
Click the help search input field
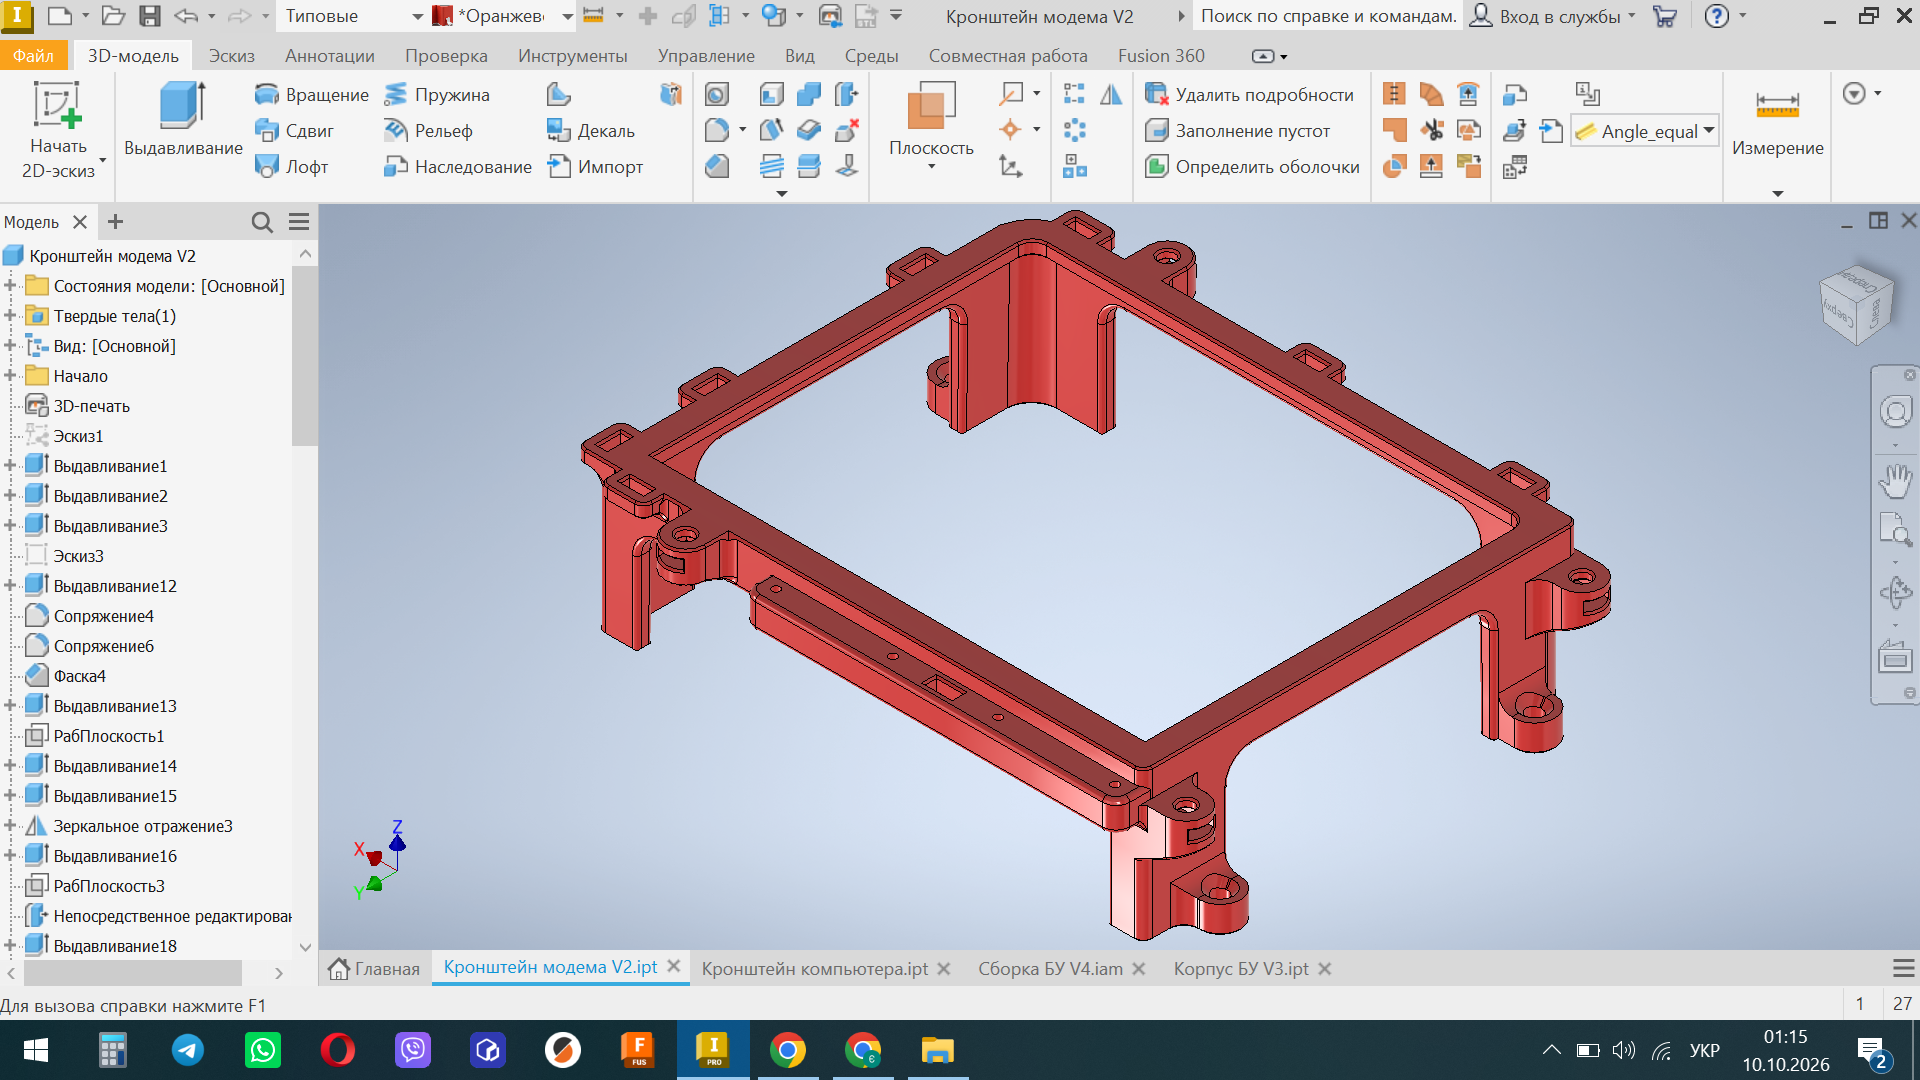click(x=1327, y=17)
